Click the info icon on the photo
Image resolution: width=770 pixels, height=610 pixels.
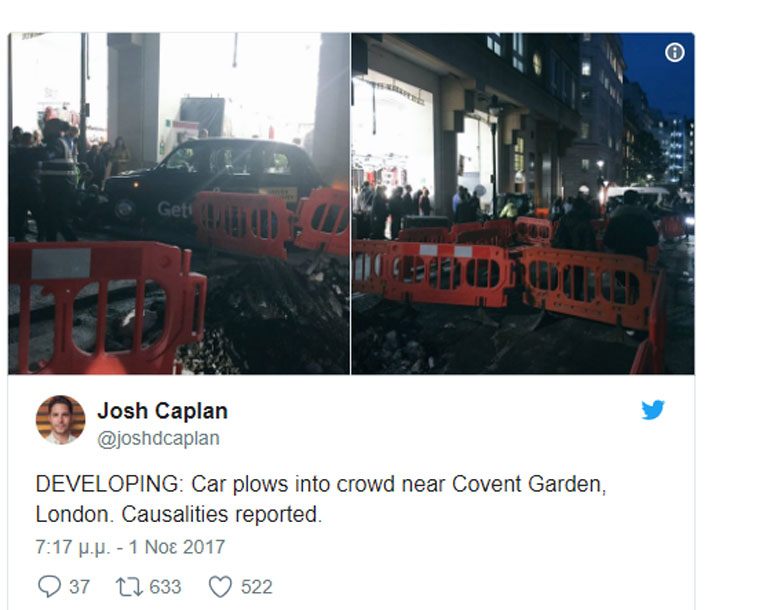pos(674,52)
